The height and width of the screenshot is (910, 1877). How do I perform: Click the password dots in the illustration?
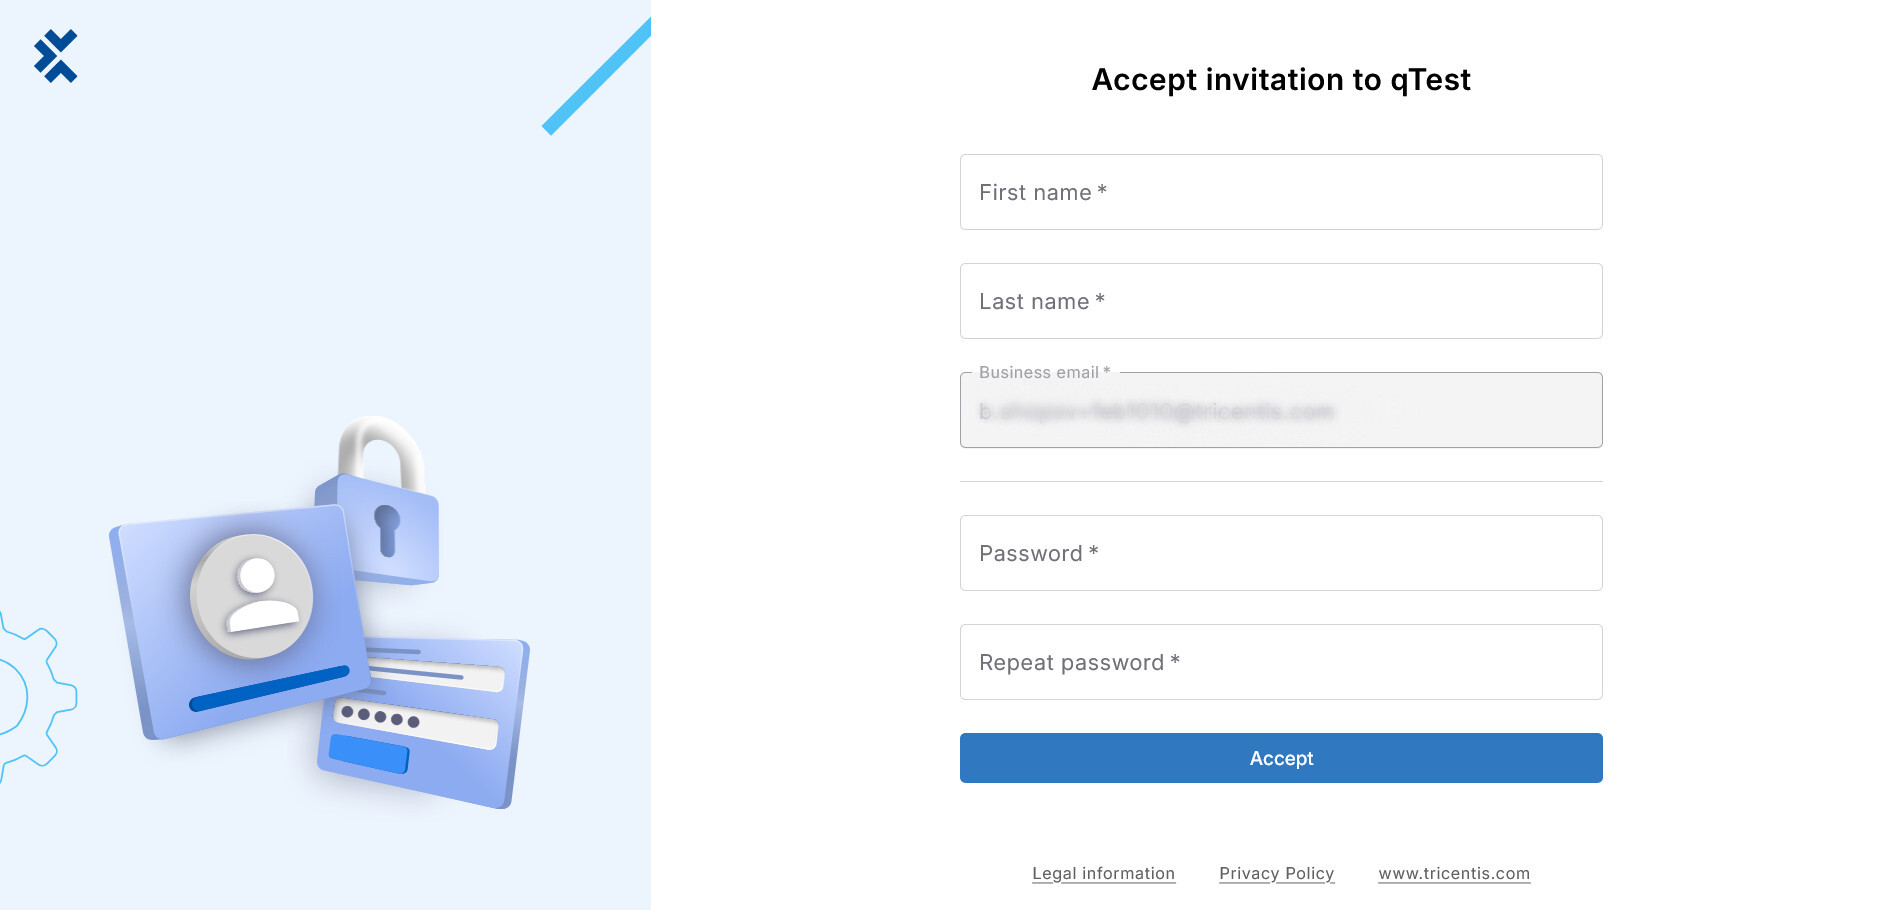pos(379,716)
